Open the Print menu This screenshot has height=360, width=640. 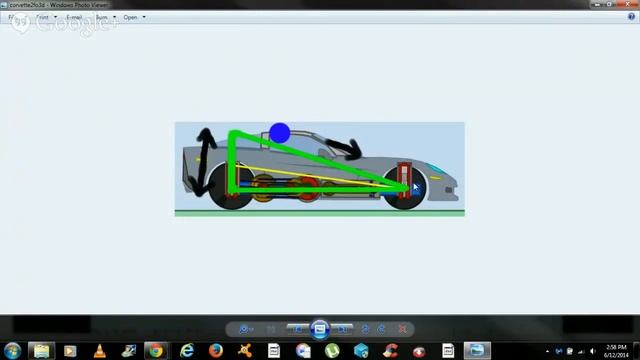point(42,17)
